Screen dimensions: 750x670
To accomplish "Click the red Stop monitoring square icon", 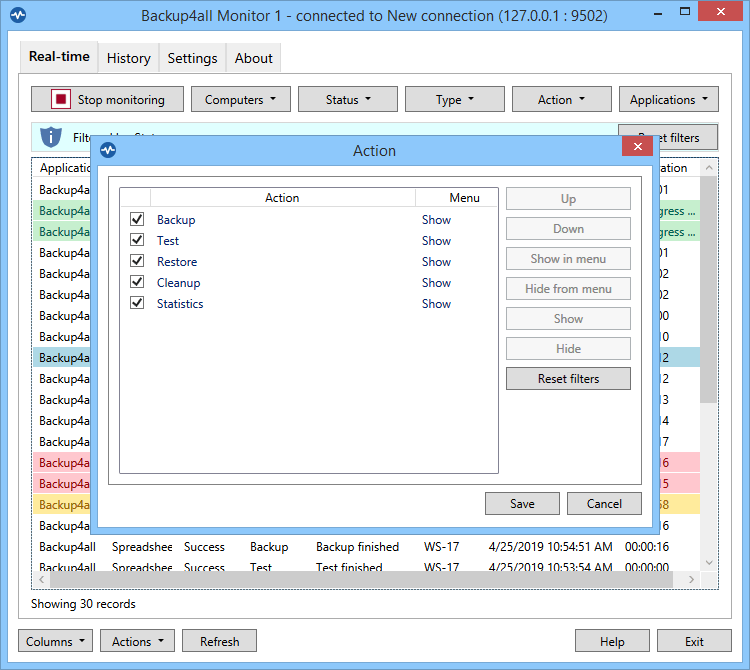I will 61,100.
